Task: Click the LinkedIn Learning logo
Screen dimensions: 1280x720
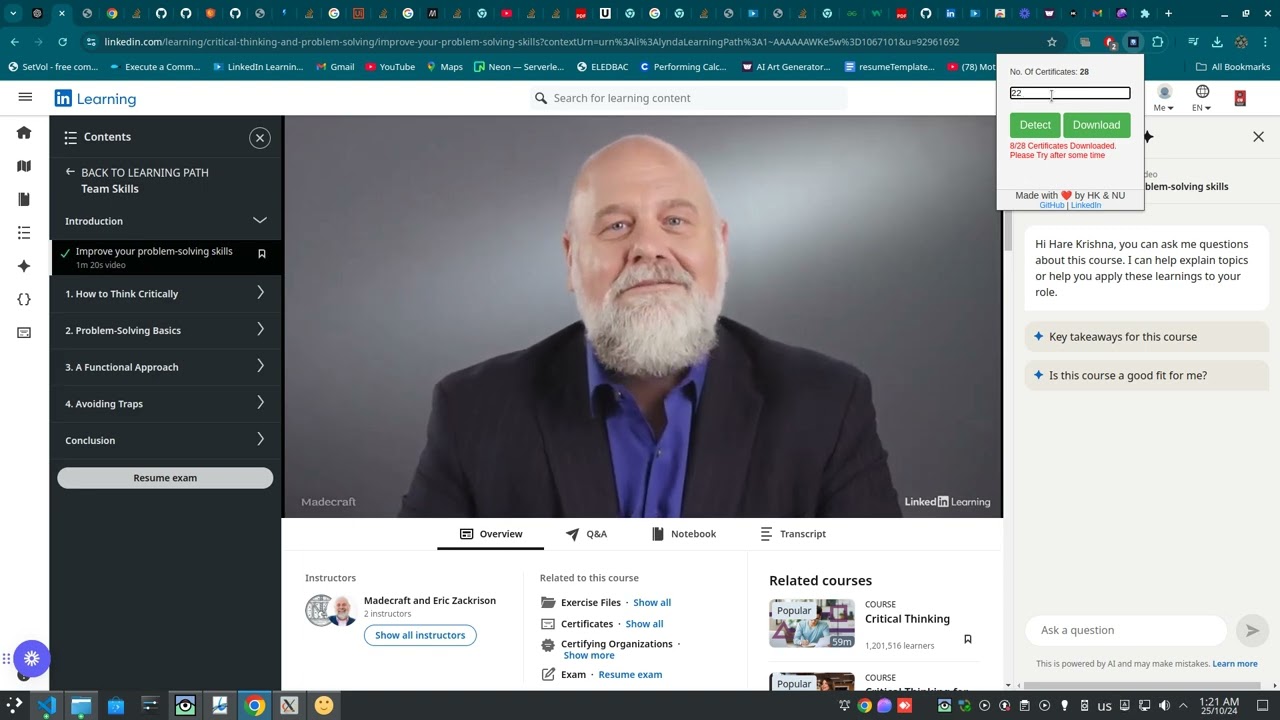Action: coord(95,99)
